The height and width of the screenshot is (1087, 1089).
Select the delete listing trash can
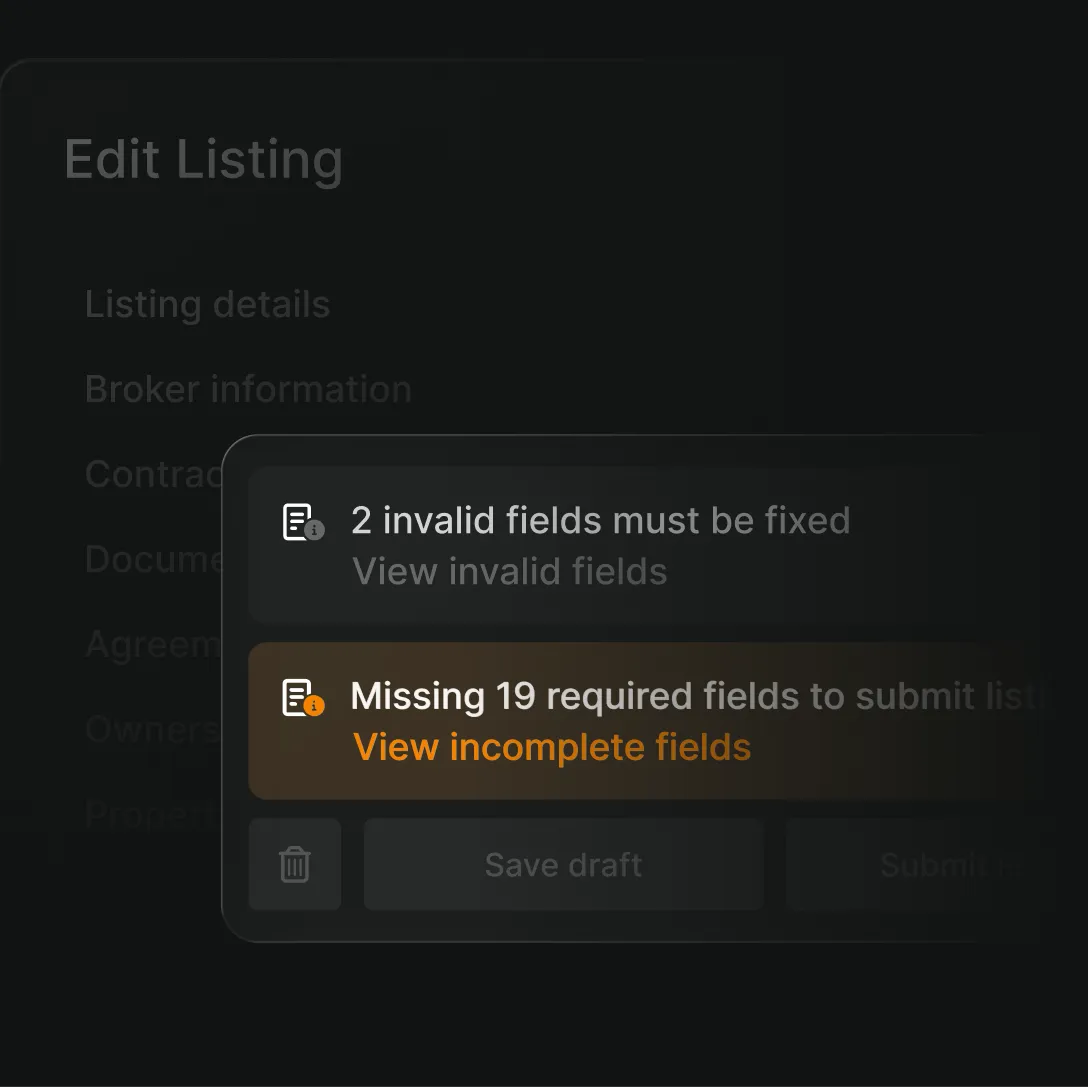click(294, 865)
